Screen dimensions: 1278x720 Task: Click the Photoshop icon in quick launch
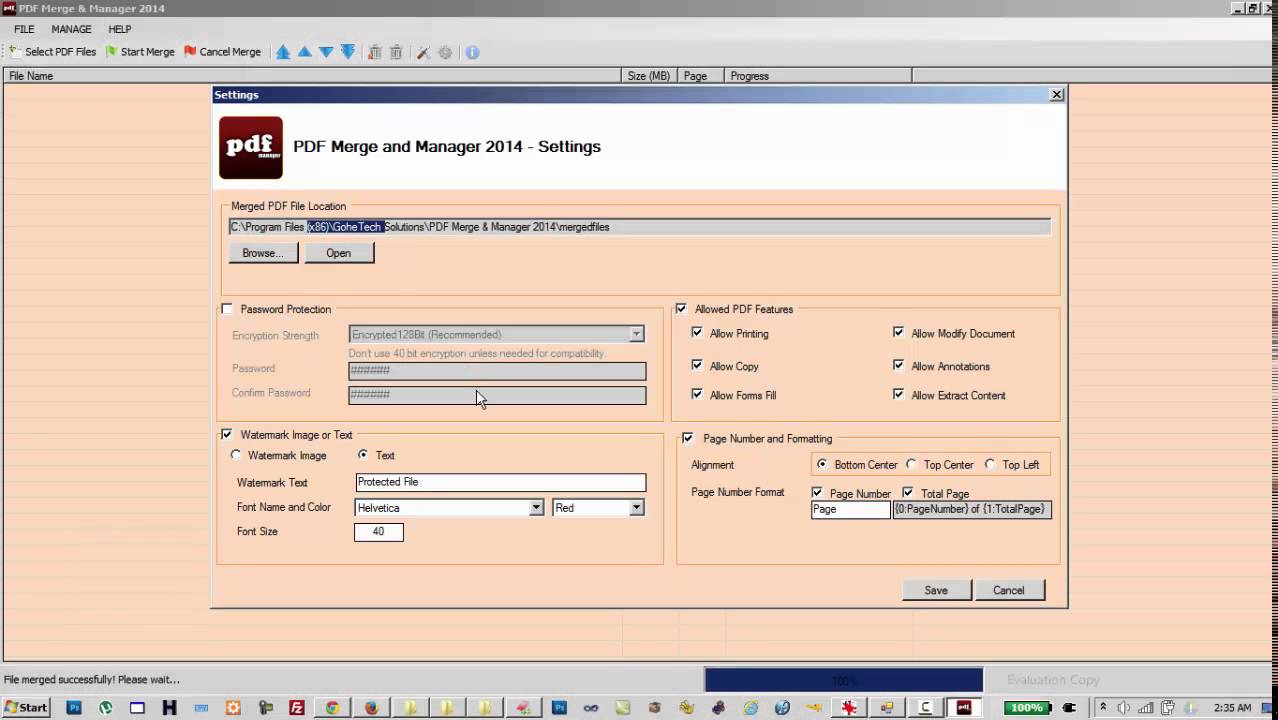click(74, 708)
